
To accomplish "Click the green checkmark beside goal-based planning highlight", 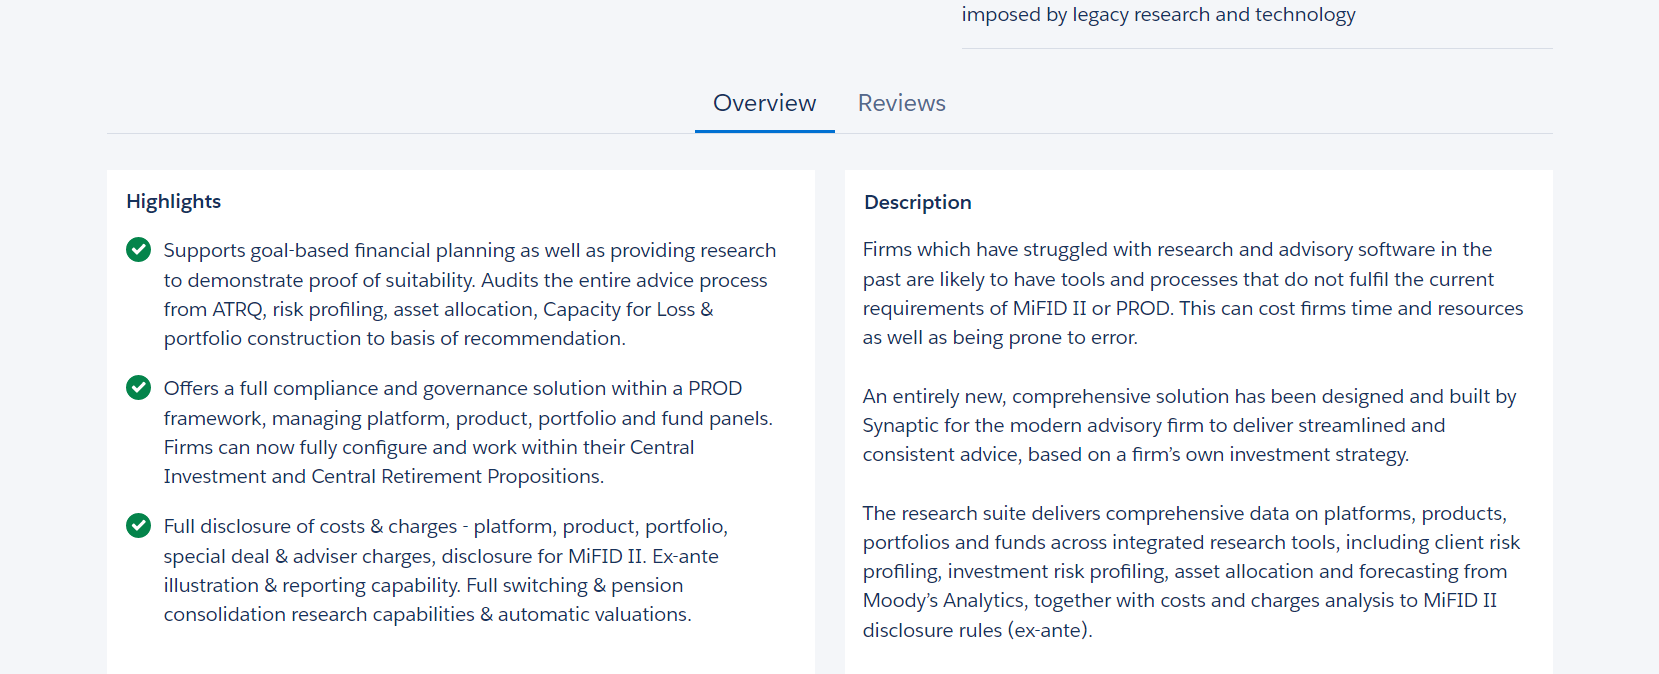I will click(x=138, y=250).
